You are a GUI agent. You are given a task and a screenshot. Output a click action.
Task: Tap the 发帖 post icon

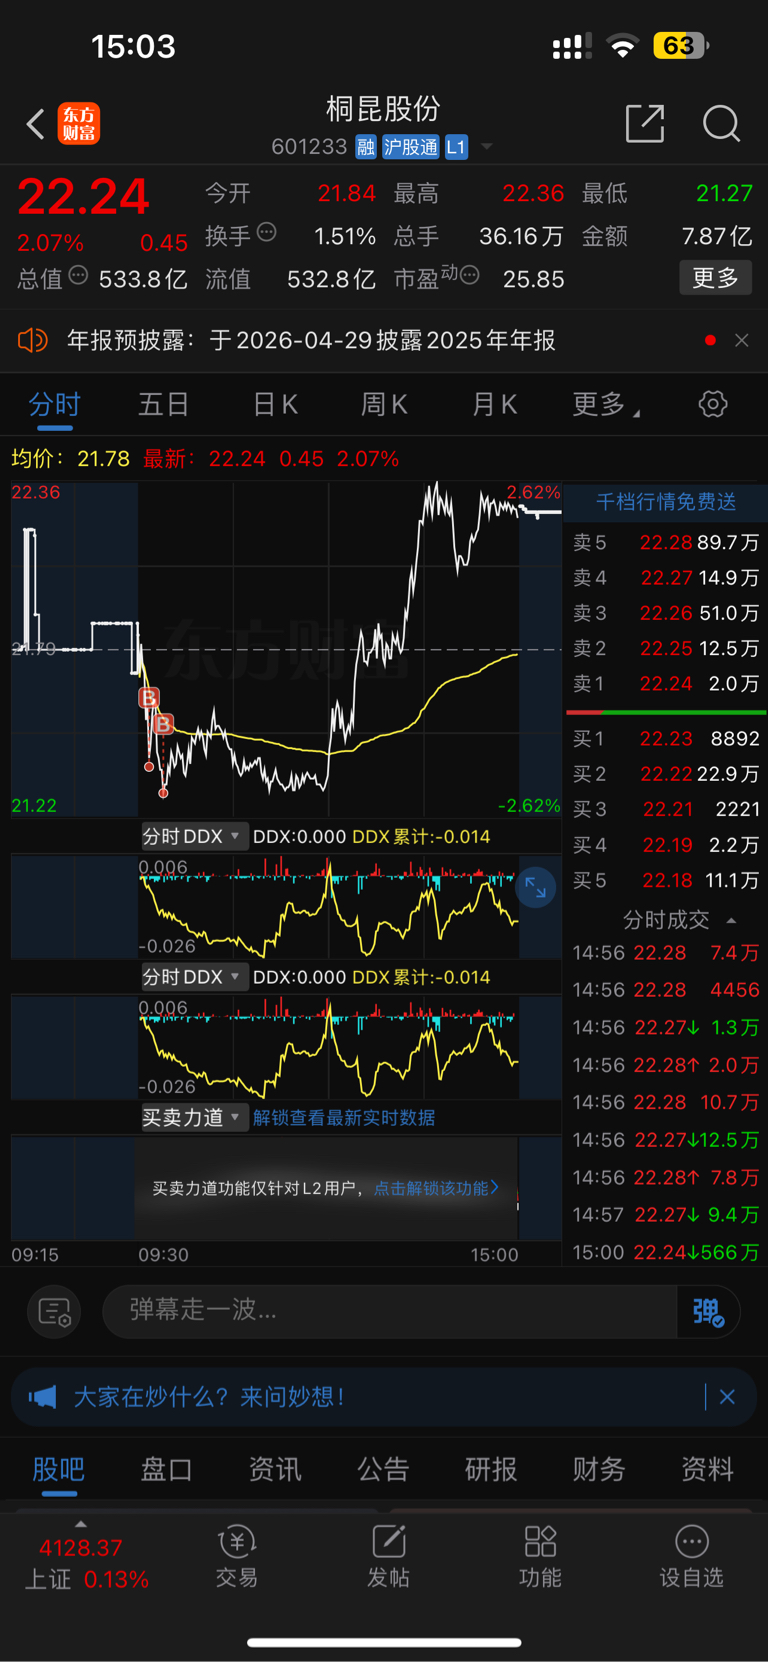point(388,1558)
